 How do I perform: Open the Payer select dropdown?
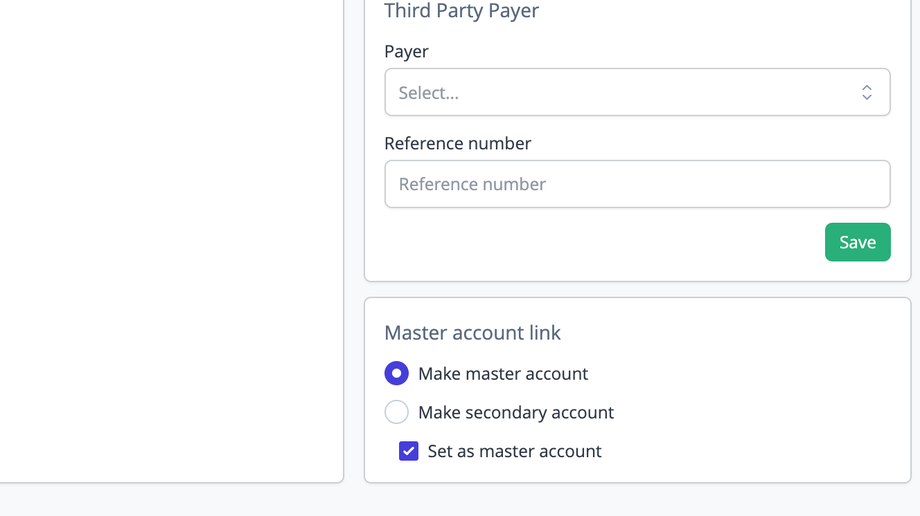coord(637,92)
